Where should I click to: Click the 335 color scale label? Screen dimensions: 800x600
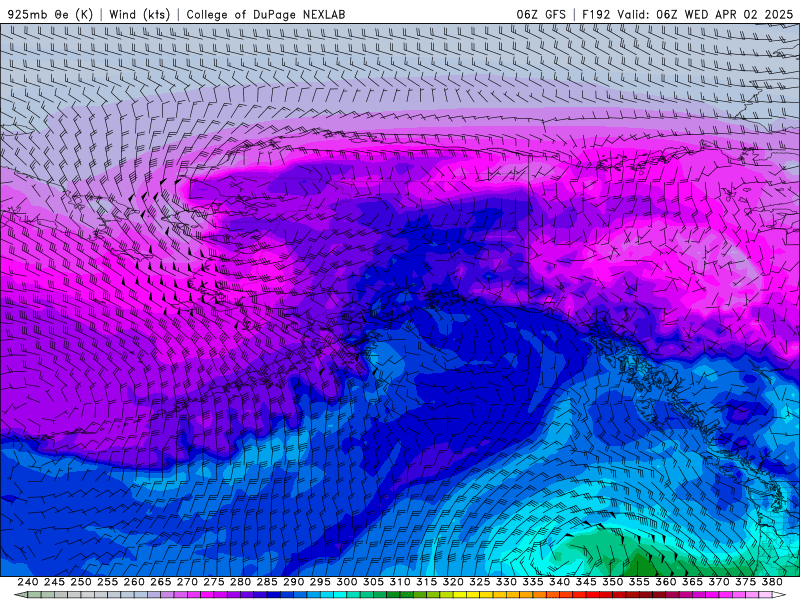533,582
